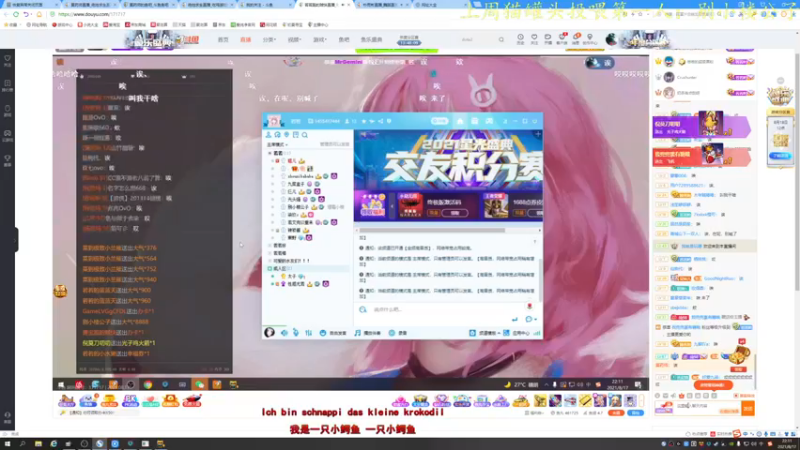800x450 pixels.
Task: Click the location pin icon above YY channel tree
Action: point(287,135)
